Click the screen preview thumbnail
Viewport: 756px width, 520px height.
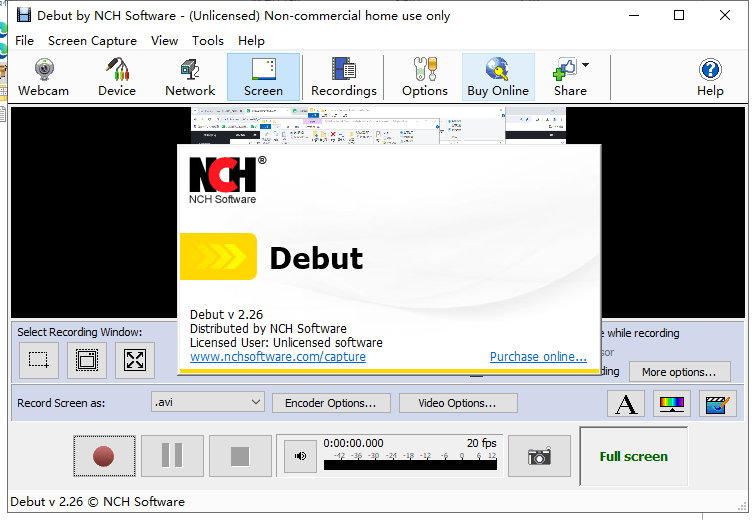tap(378, 126)
